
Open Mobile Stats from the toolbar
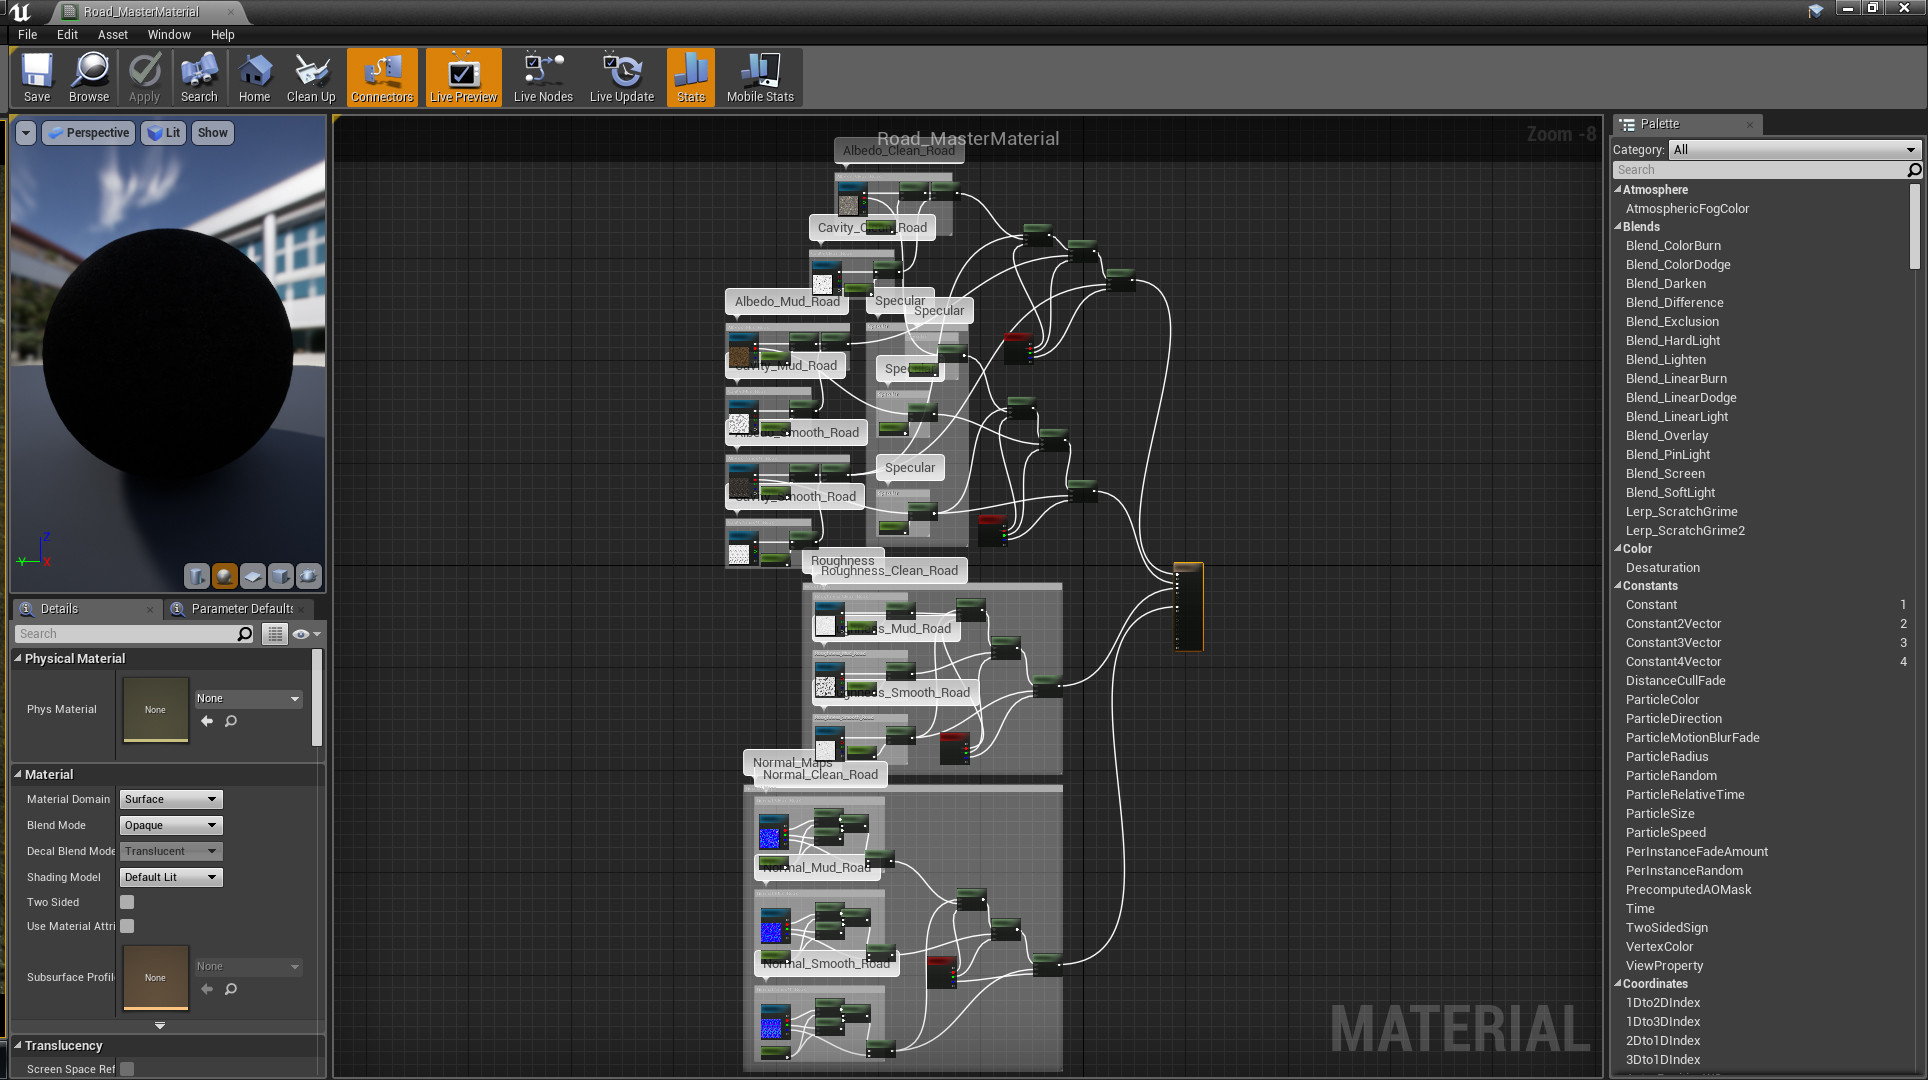760,77
